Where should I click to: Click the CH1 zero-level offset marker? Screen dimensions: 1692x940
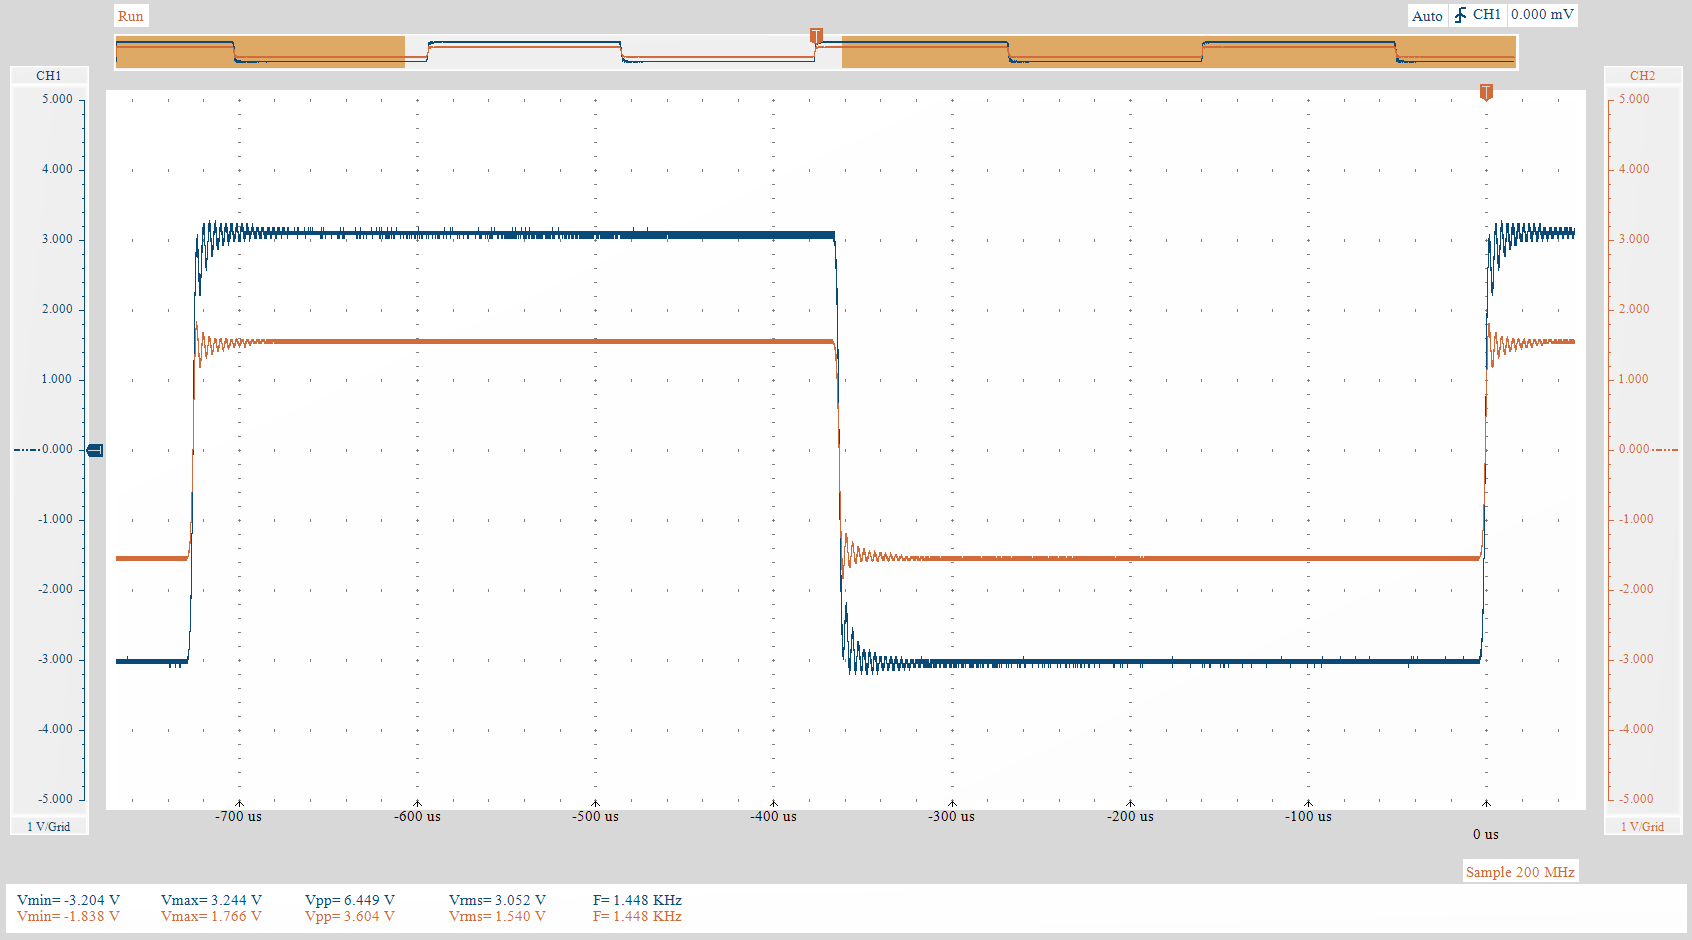pyautogui.click(x=95, y=450)
